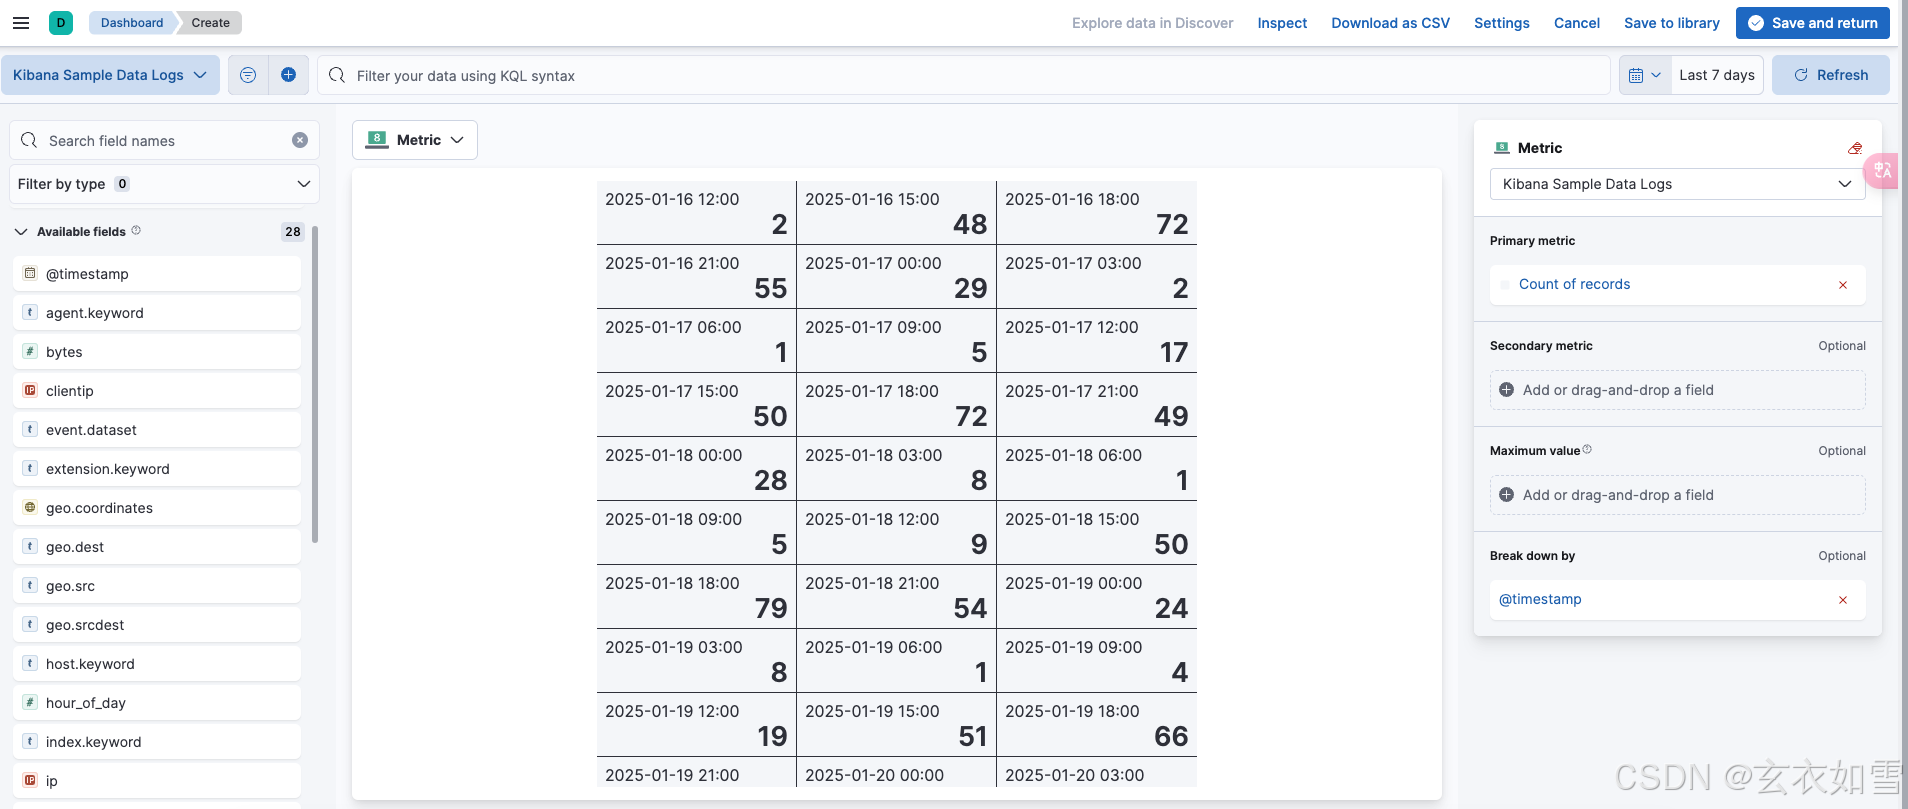Expand the Filter by type dropdown

tap(164, 184)
